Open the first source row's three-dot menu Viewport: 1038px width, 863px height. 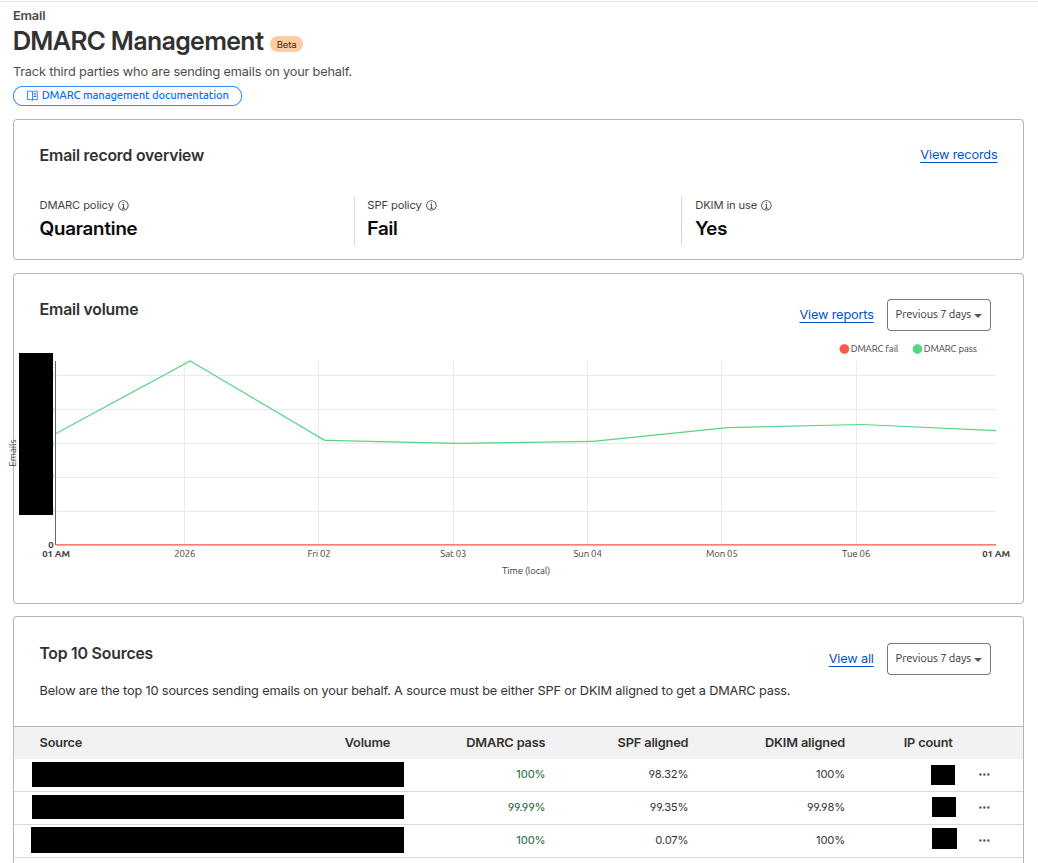point(984,775)
